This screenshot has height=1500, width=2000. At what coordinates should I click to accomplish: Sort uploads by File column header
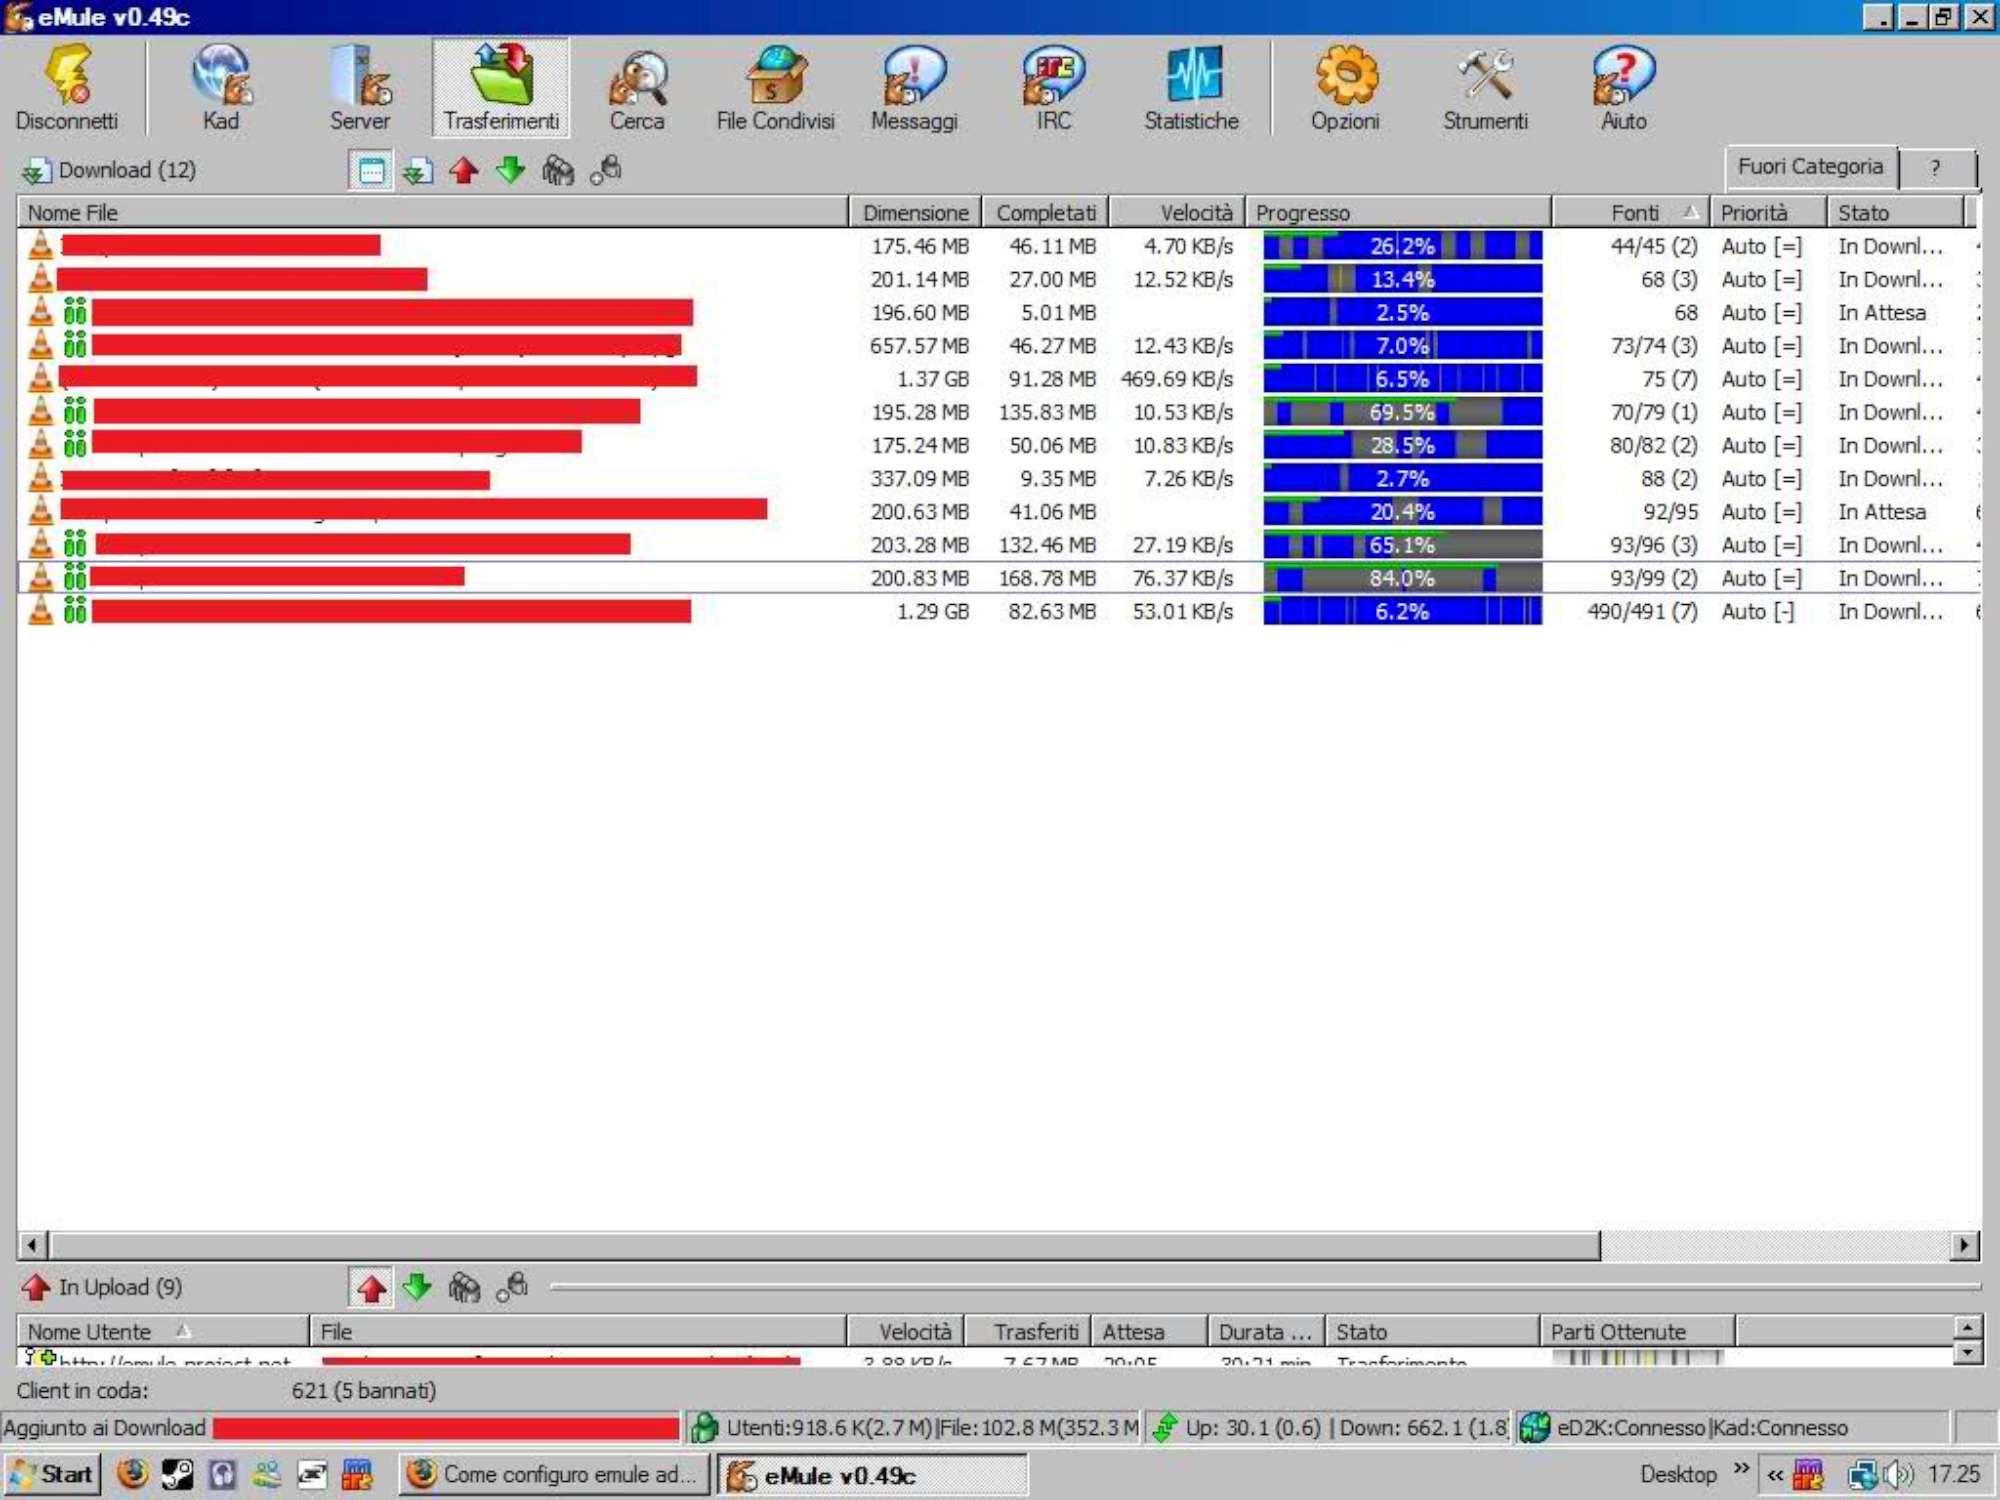578,1332
